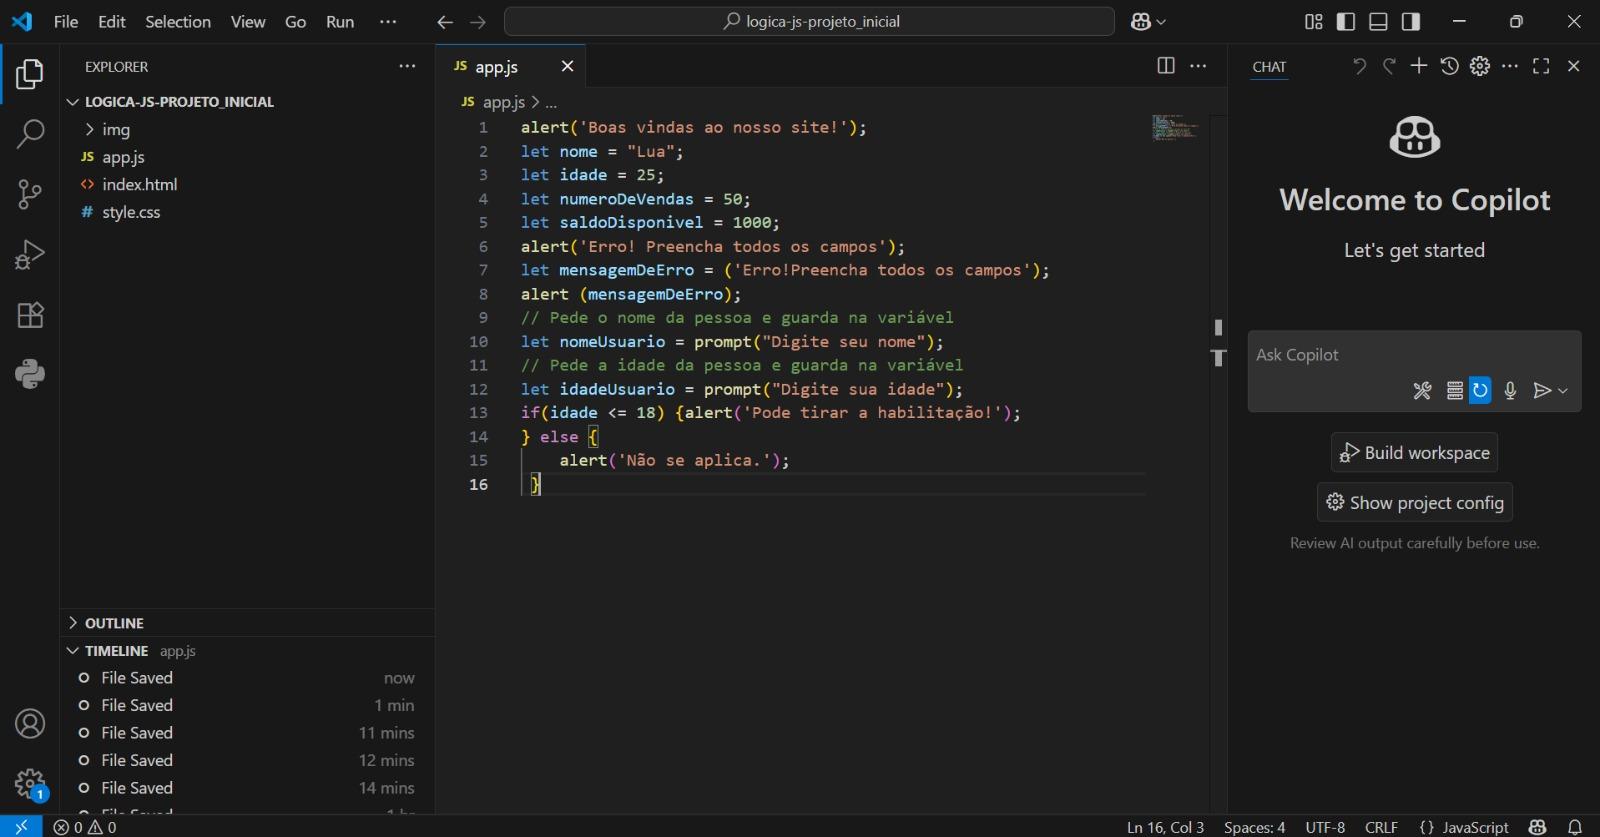Show chat history clock icon
1600x837 pixels.
[x=1449, y=66]
